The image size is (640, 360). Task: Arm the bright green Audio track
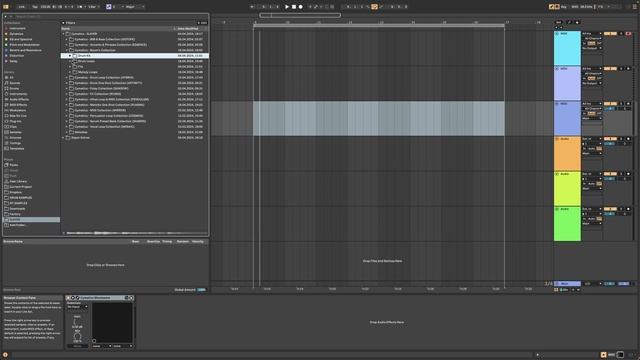tap(629, 209)
